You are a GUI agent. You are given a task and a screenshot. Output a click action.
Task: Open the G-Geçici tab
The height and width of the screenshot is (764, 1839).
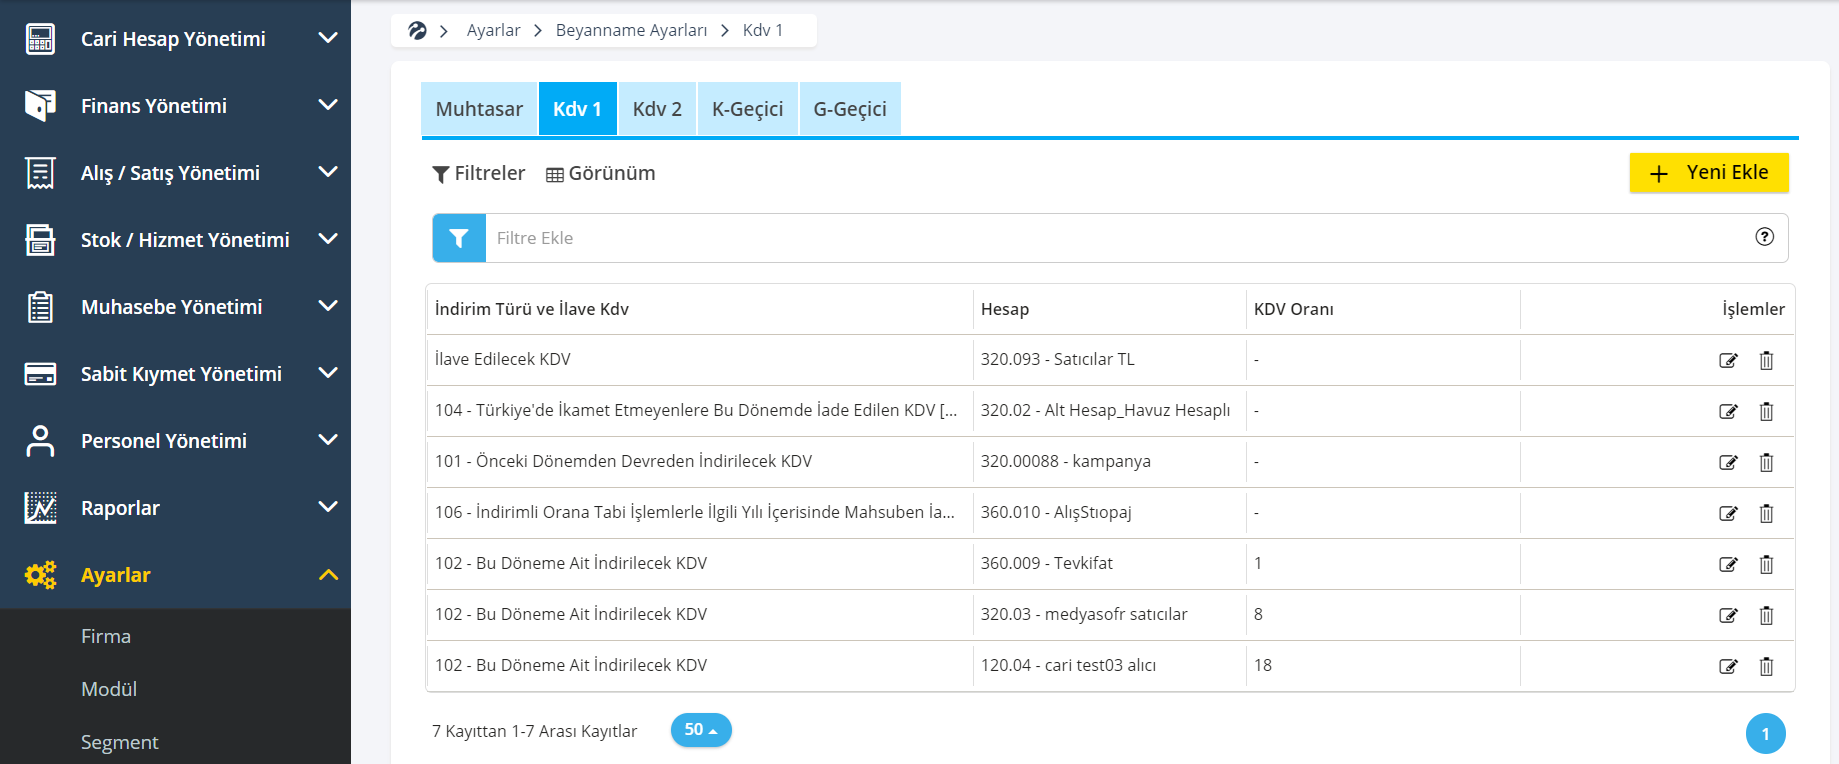click(850, 109)
